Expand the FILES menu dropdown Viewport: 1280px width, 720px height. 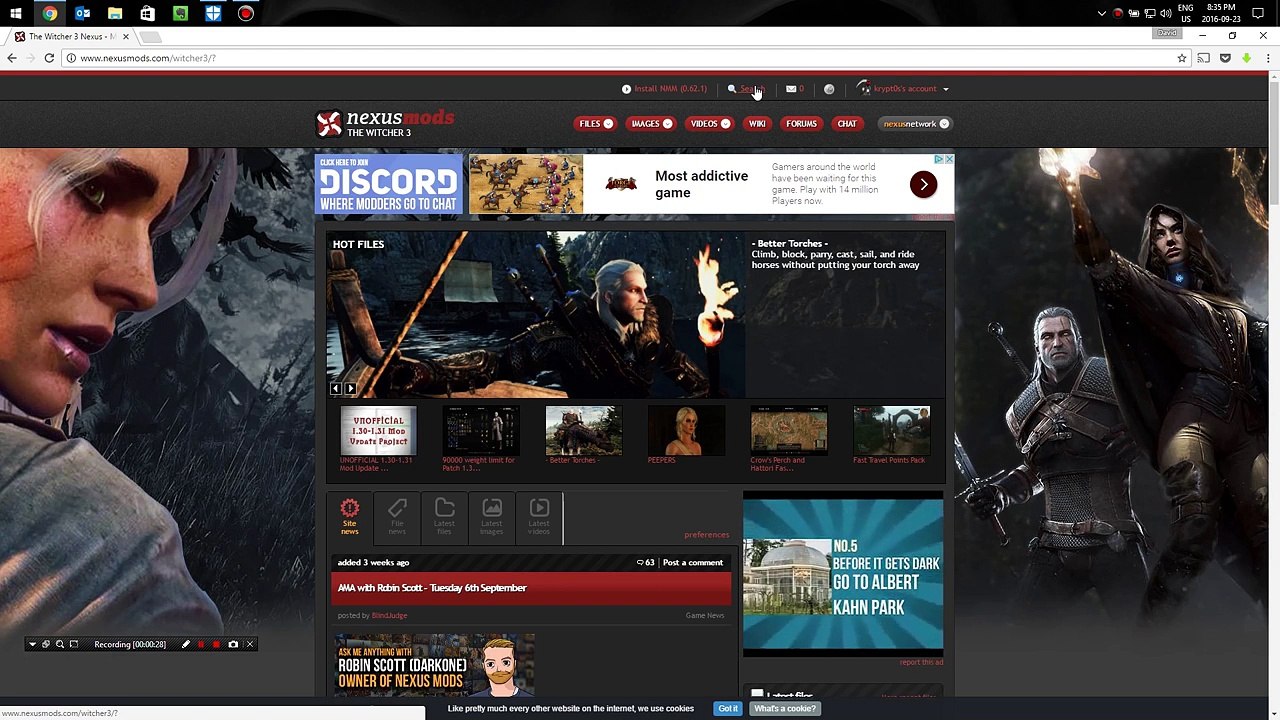pyautogui.click(x=608, y=124)
